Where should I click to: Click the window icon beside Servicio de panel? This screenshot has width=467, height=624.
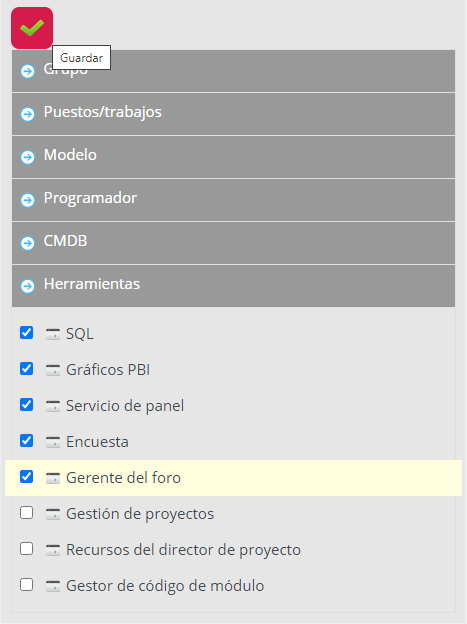coord(53,406)
